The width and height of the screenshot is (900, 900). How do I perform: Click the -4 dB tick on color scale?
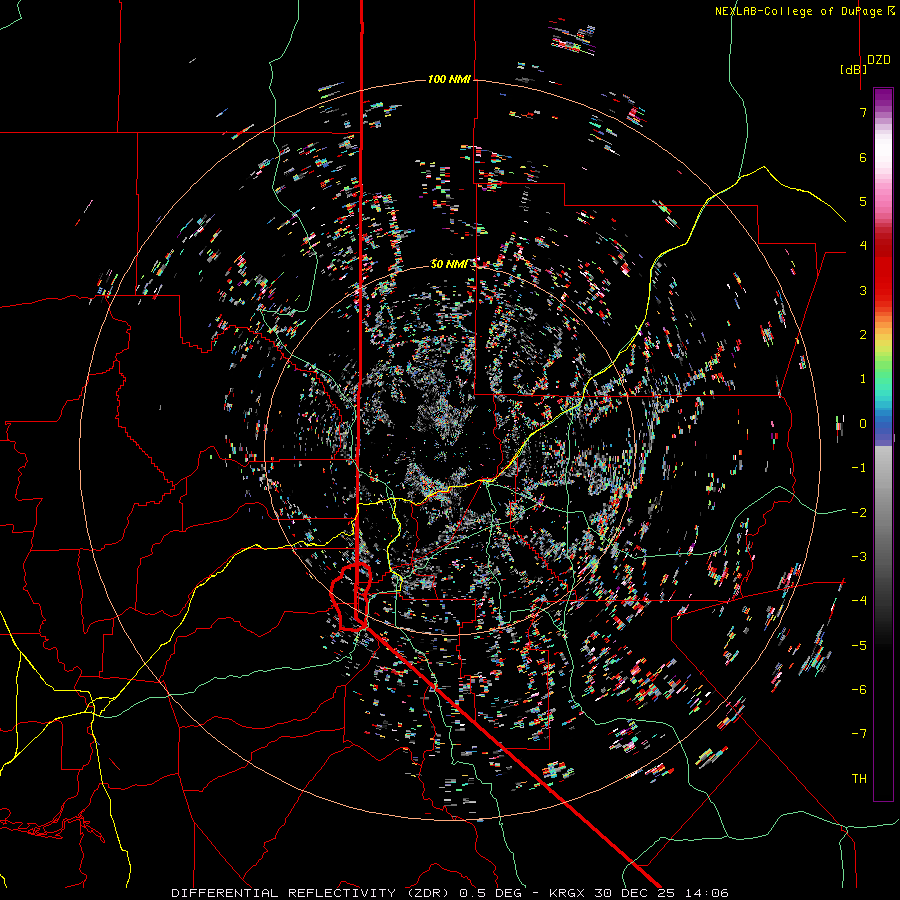click(859, 600)
